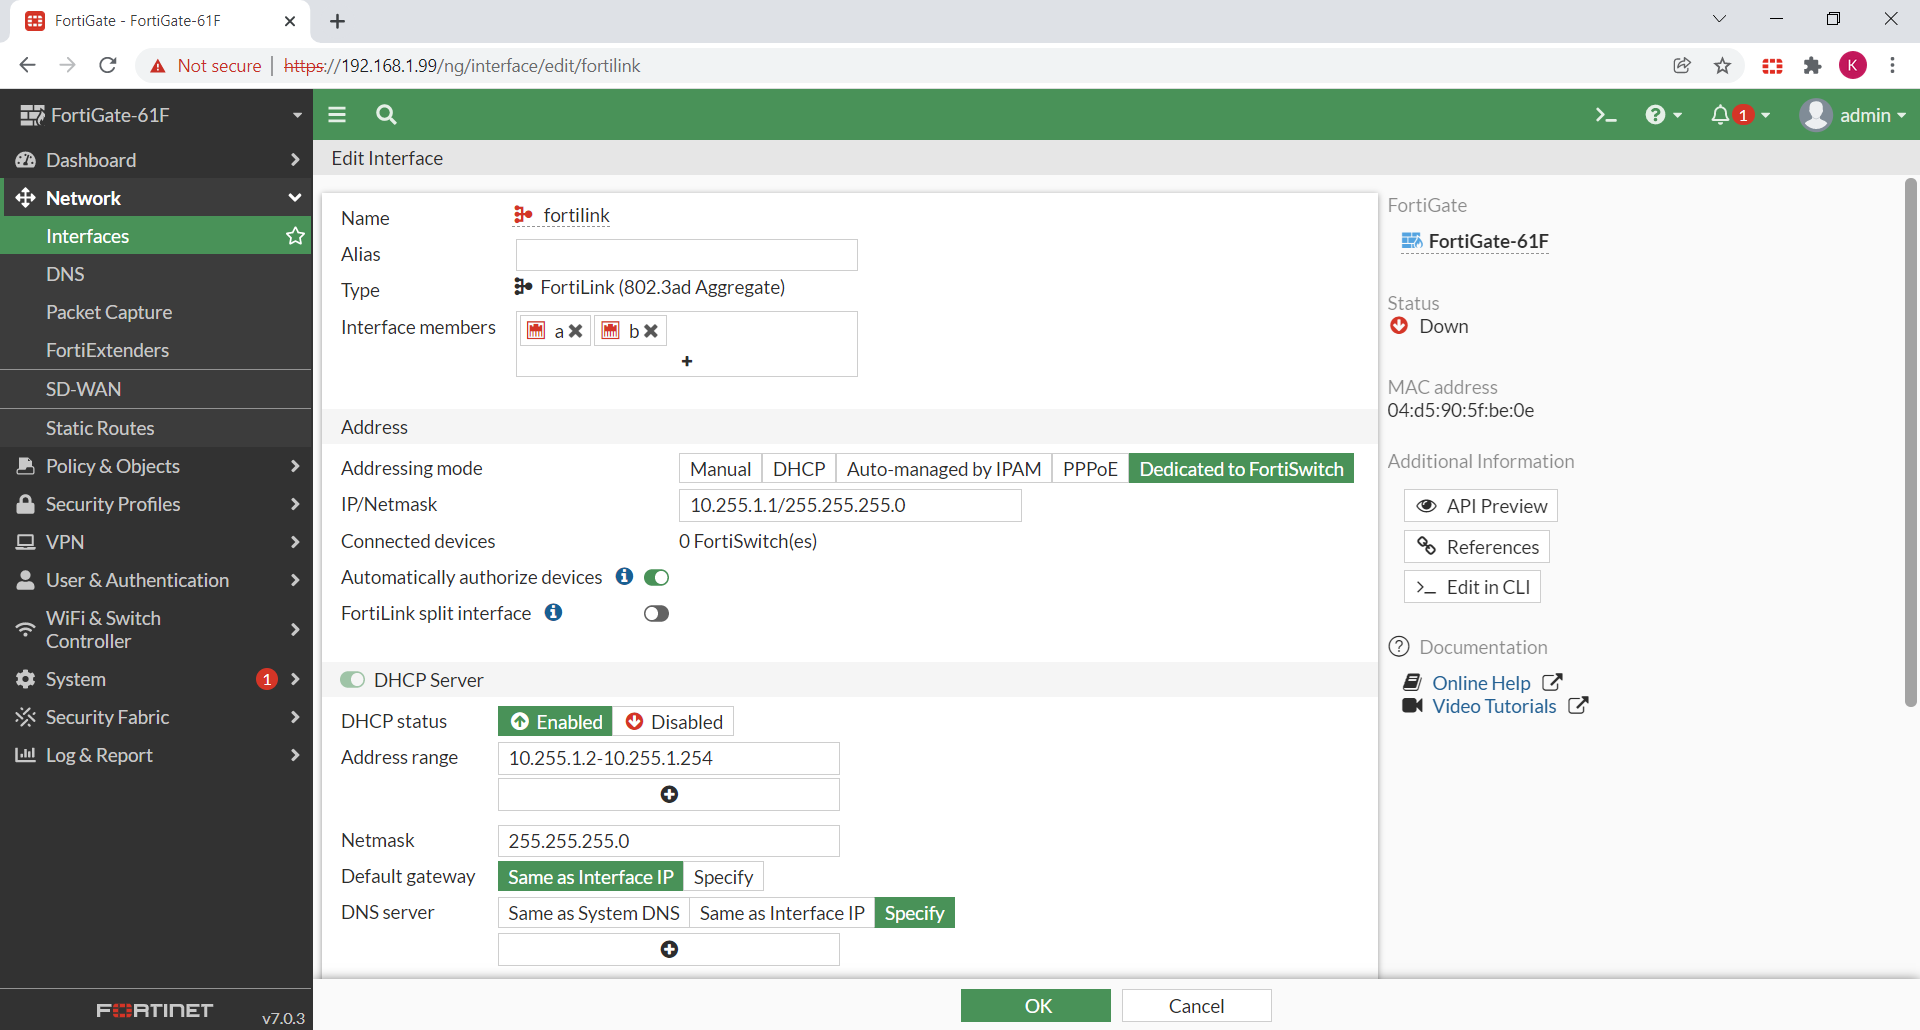The width and height of the screenshot is (1920, 1030).
Task: Select the Interfaces menu item
Action: [x=87, y=236]
